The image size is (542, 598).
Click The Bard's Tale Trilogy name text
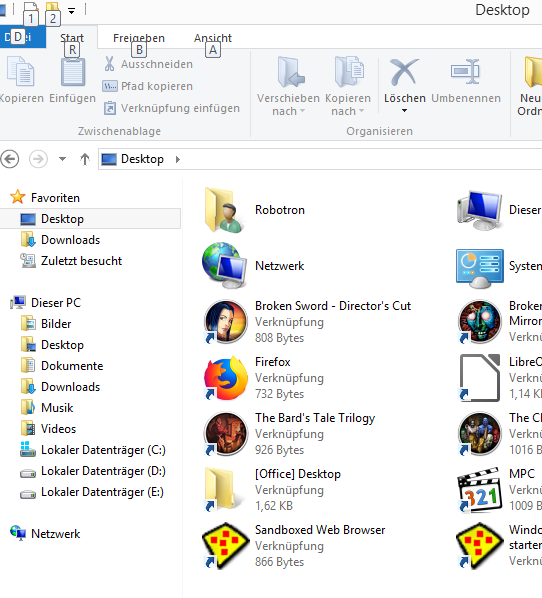click(x=315, y=418)
